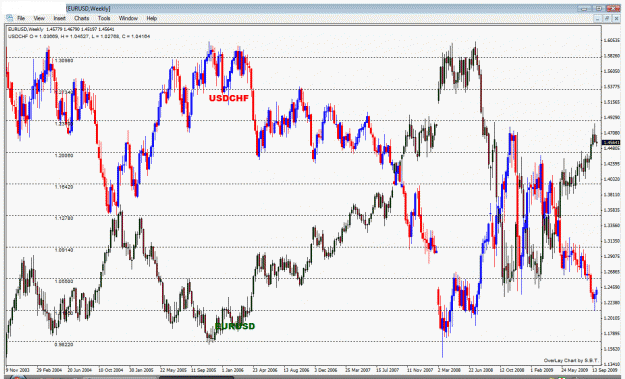The height and width of the screenshot is (379, 625).
Task: Click the OverLay Chart by S.B.T. text
Action: pos(571,360)
